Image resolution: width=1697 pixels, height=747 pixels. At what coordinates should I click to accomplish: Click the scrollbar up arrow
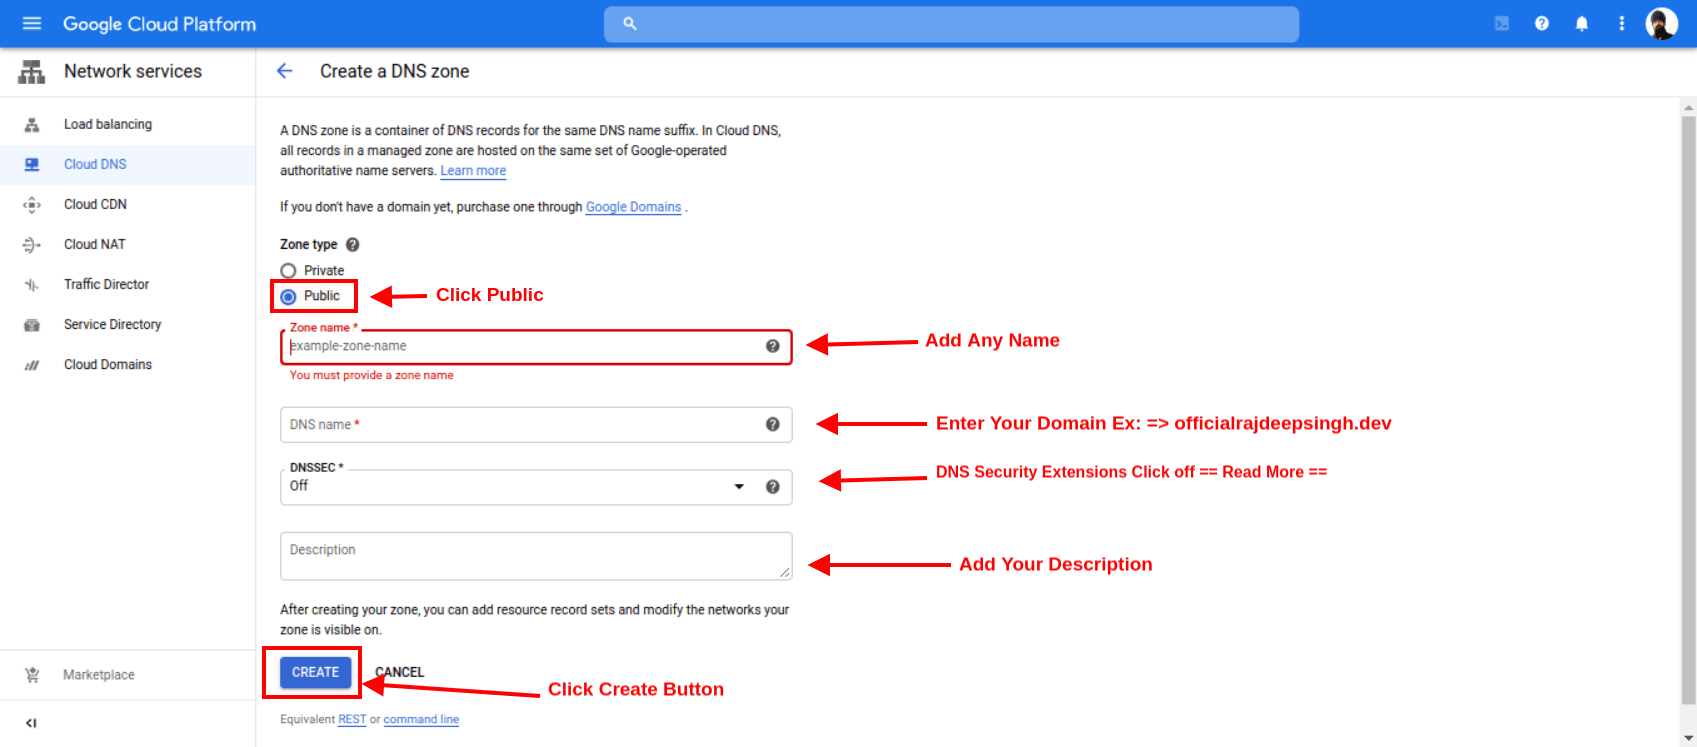tap(1688, 108)
